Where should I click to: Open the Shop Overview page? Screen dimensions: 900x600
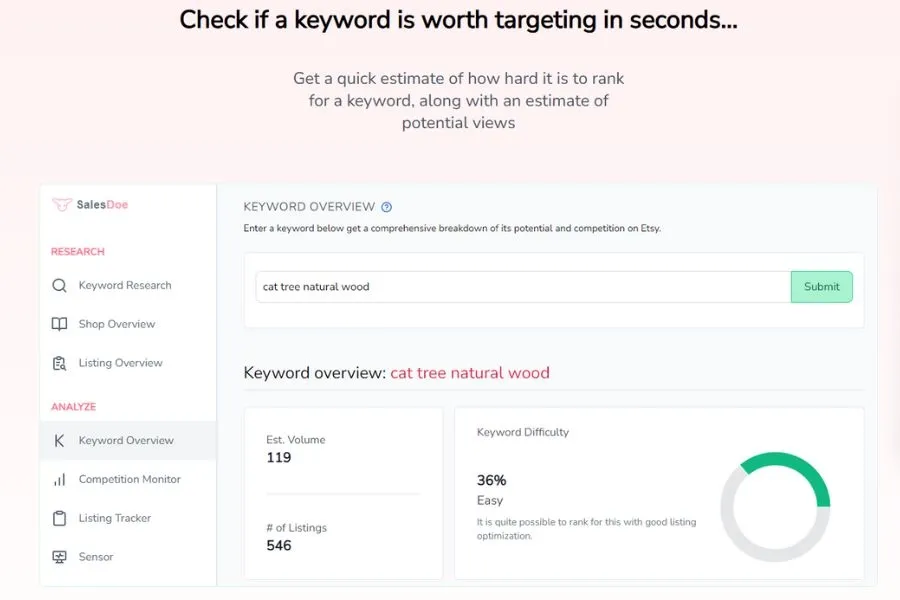117,324
